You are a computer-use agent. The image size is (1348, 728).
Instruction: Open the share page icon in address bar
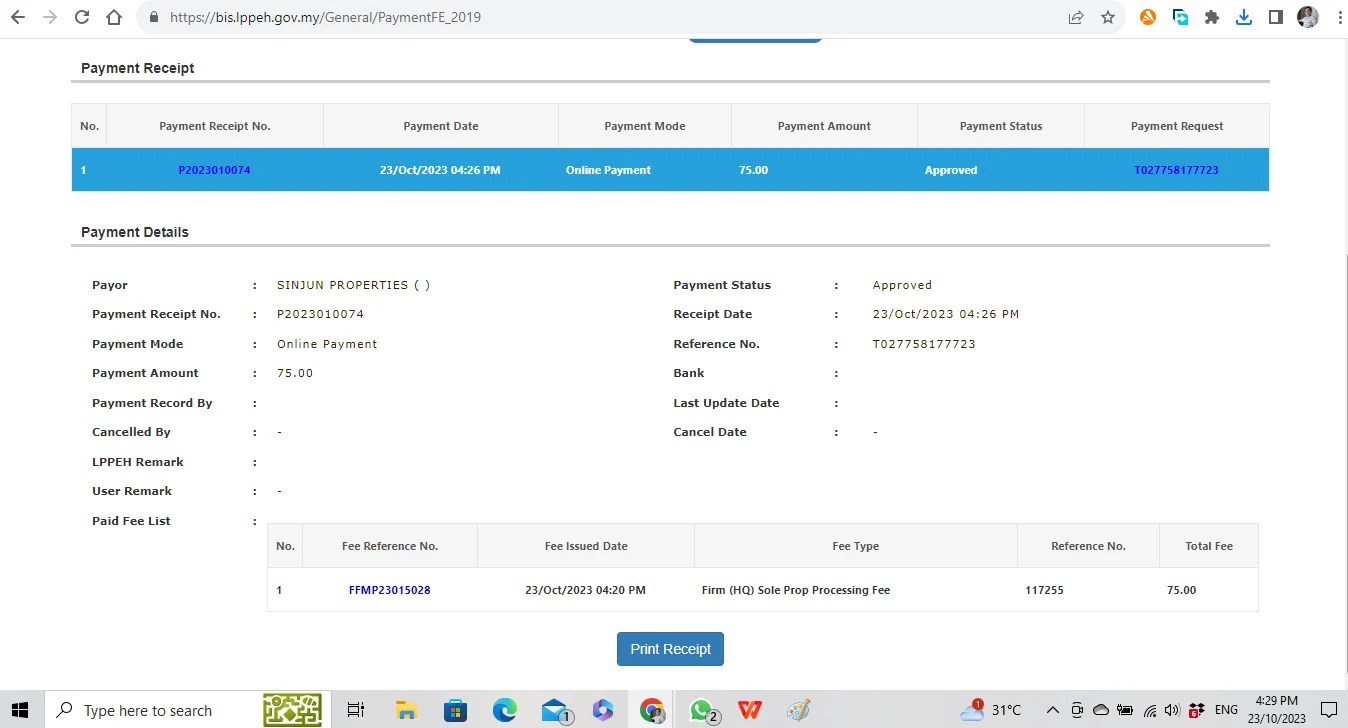[x=1076, y=17]
